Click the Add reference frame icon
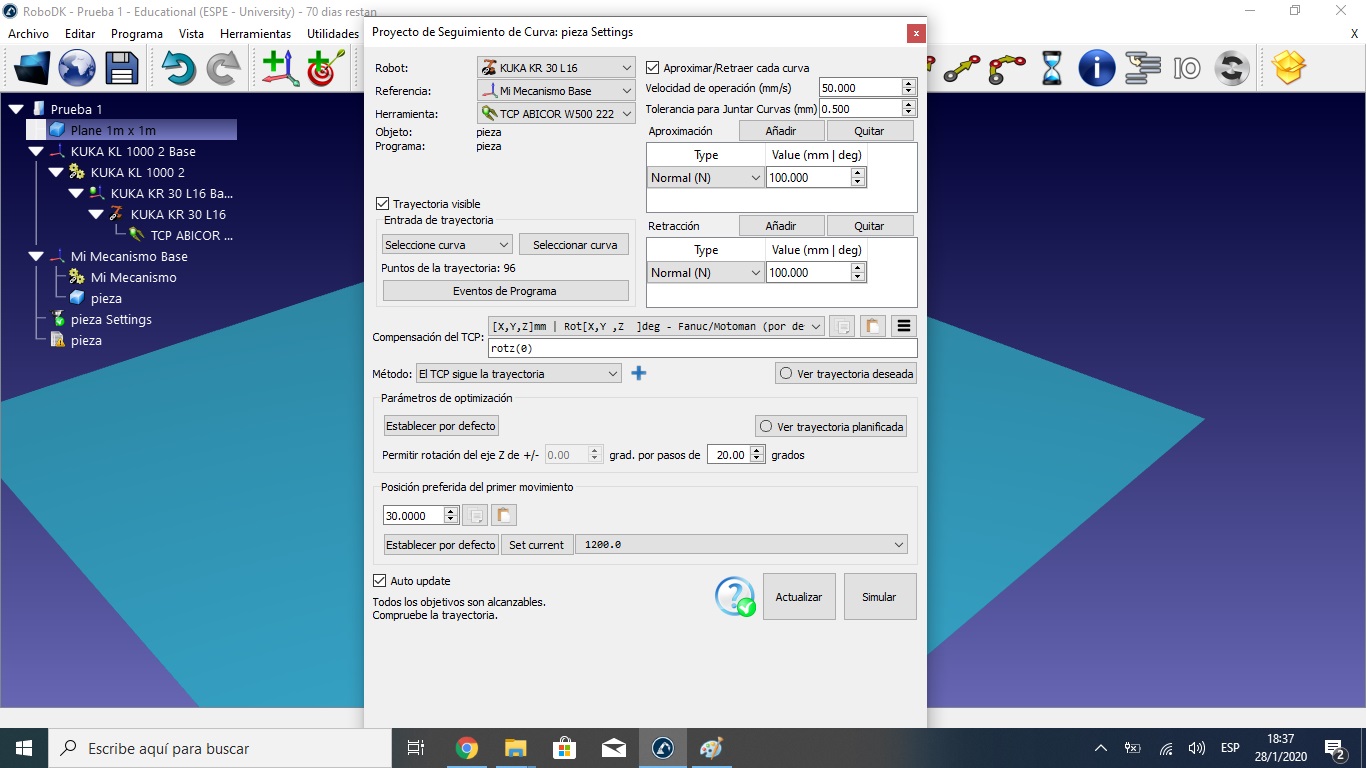Viewport: 1366px width, 768px height. [x=280, y=68]
